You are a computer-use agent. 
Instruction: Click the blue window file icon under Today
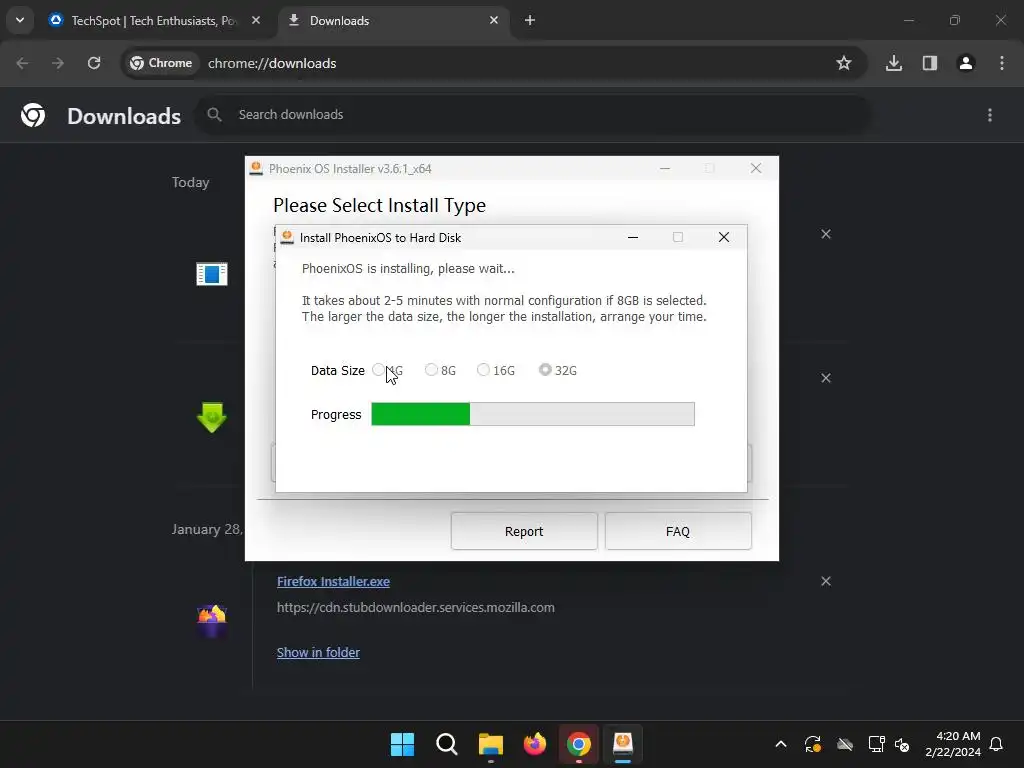[212, 274]
